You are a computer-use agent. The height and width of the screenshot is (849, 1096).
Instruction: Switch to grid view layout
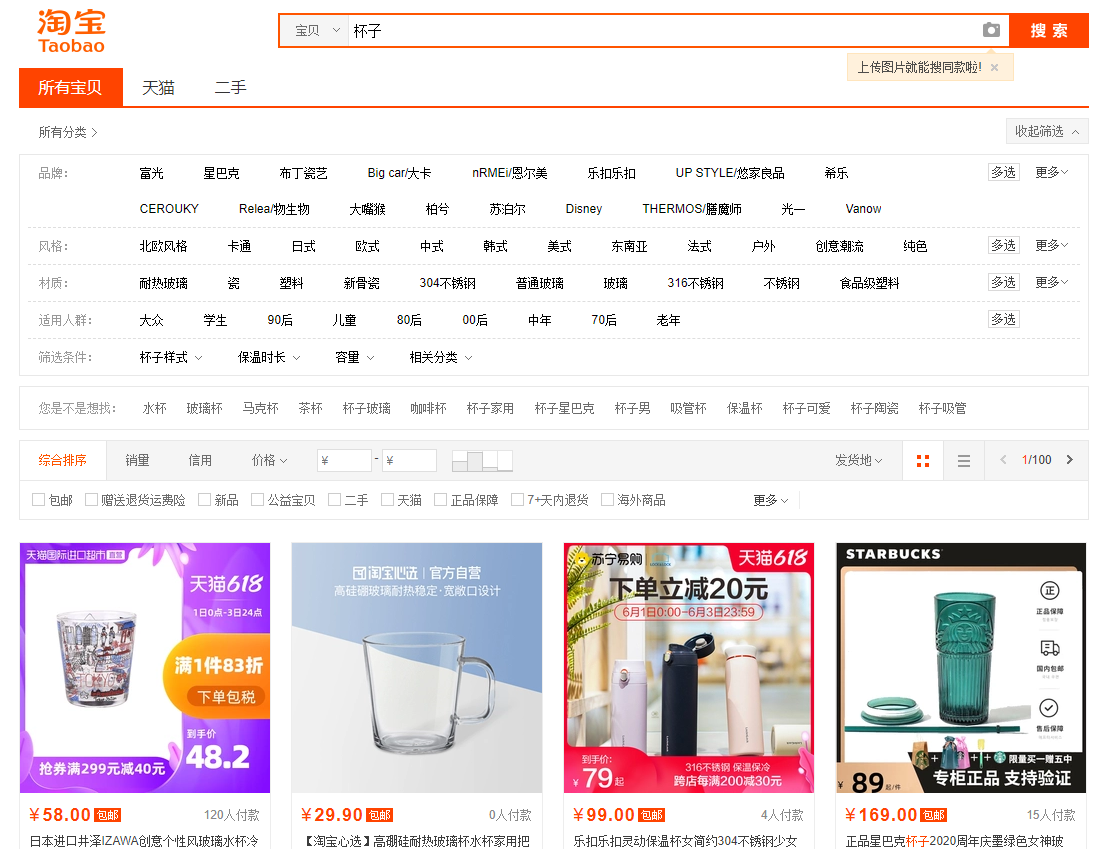(923, 460)
